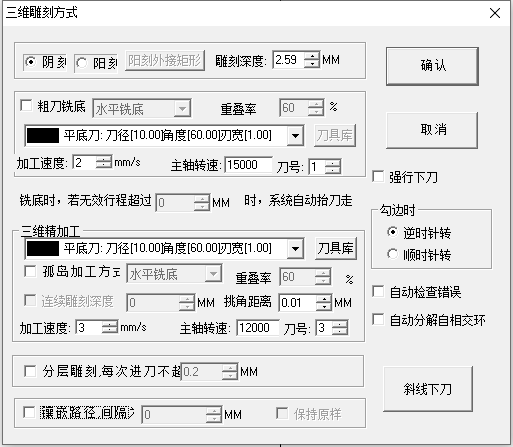This screenshot has height=447, width=513.
Task: Choose 逆时针转 for 勾边时
Action: point(393,232)
